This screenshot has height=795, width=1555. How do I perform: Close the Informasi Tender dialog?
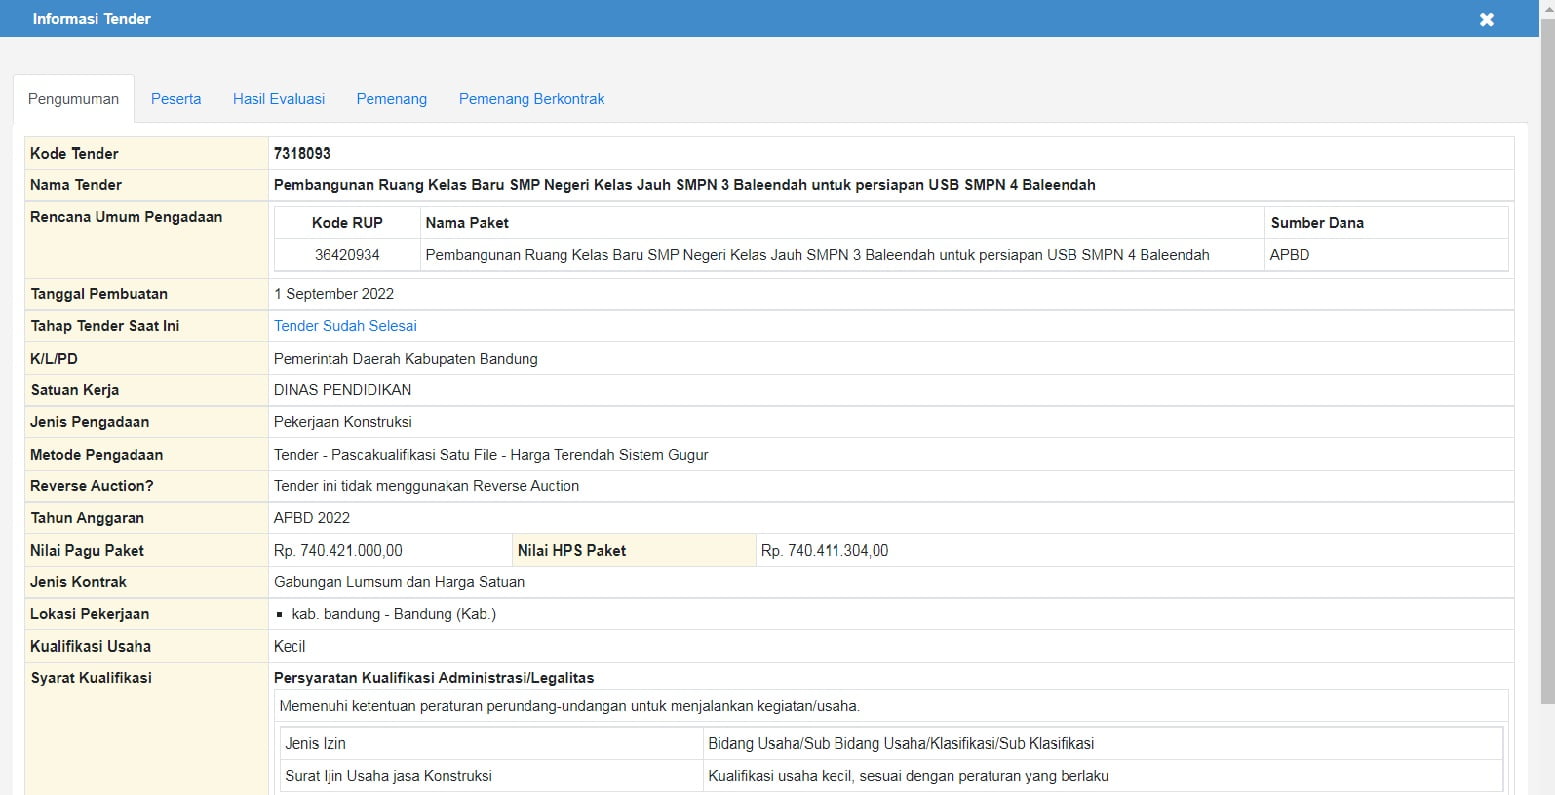click(1486, 19)
